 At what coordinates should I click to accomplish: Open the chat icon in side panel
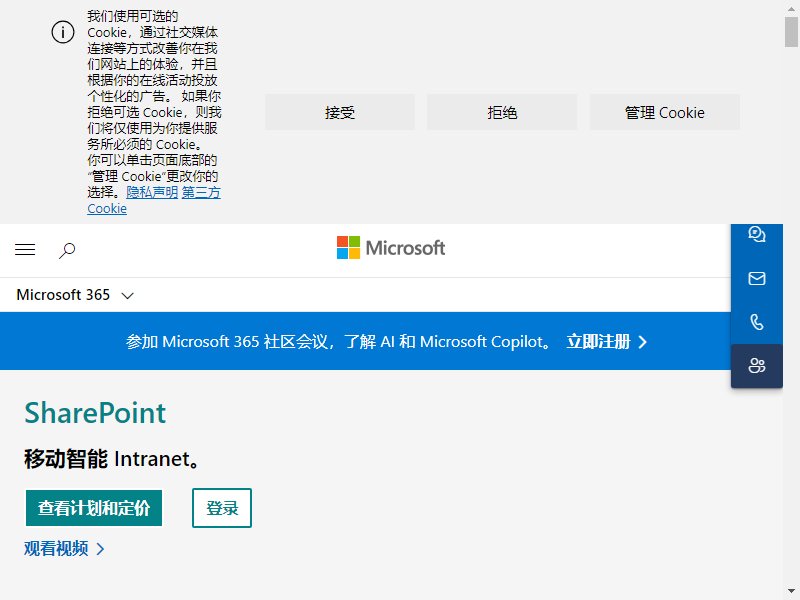[x=757, y=234]
